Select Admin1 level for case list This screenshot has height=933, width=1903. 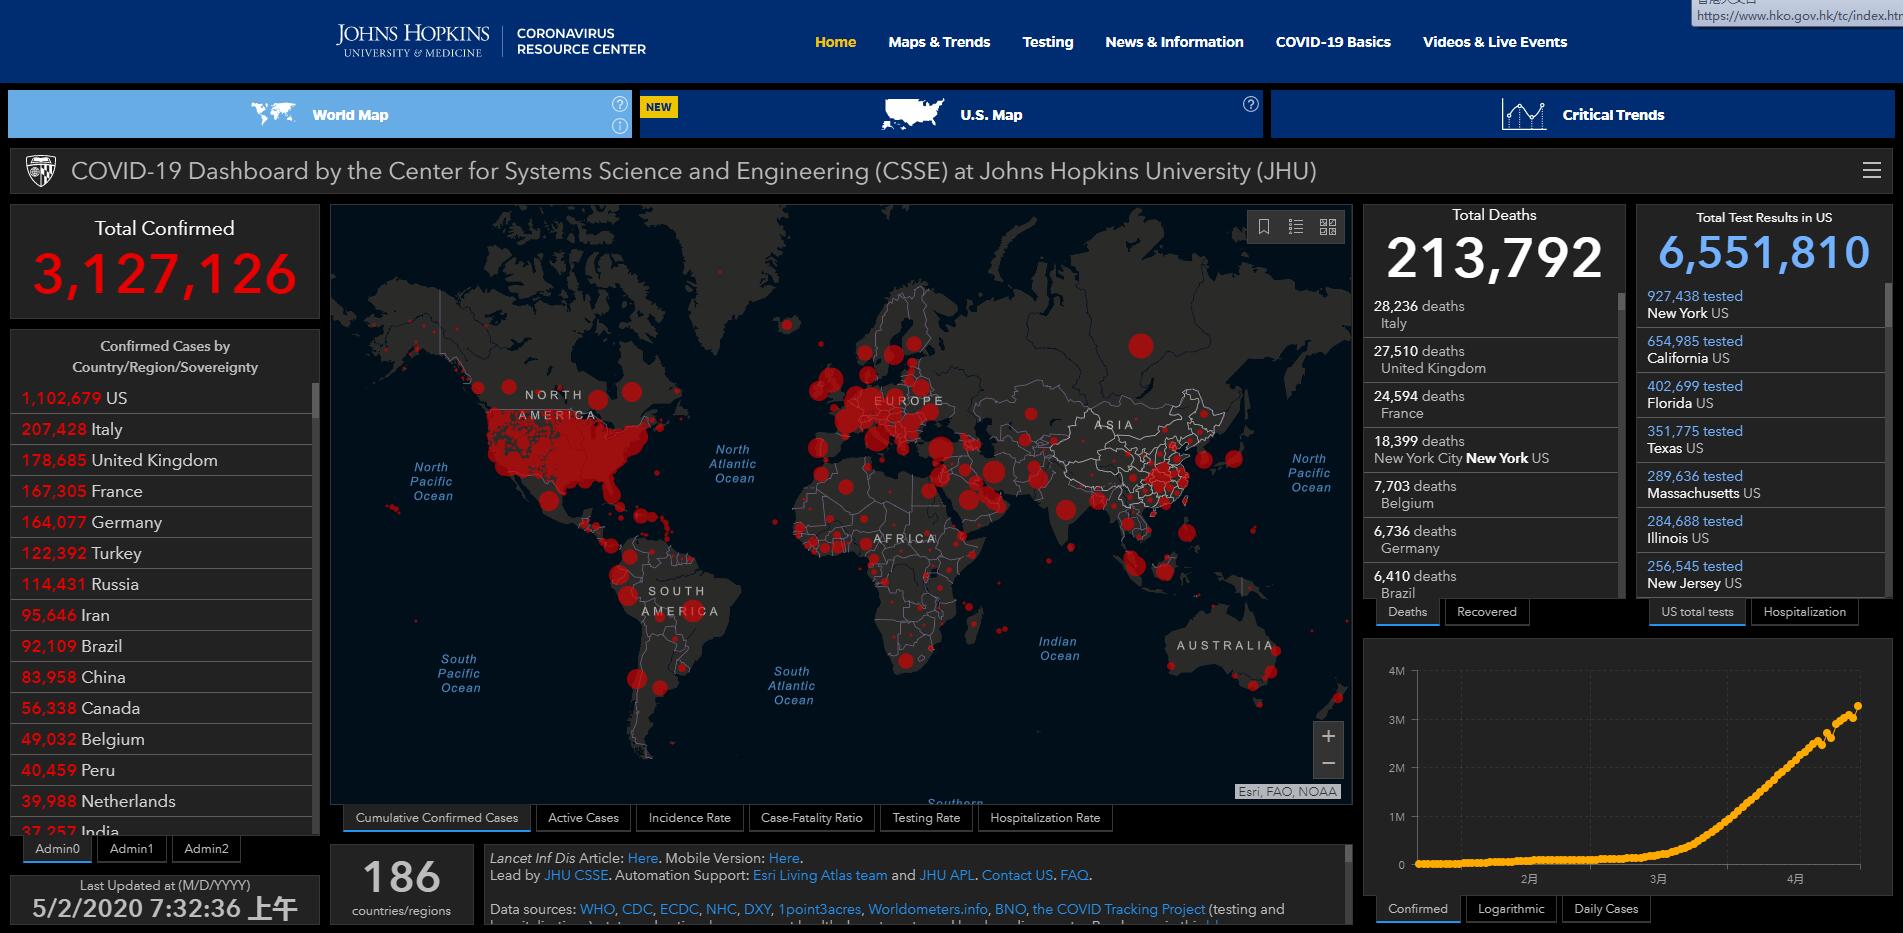[132, 849]
